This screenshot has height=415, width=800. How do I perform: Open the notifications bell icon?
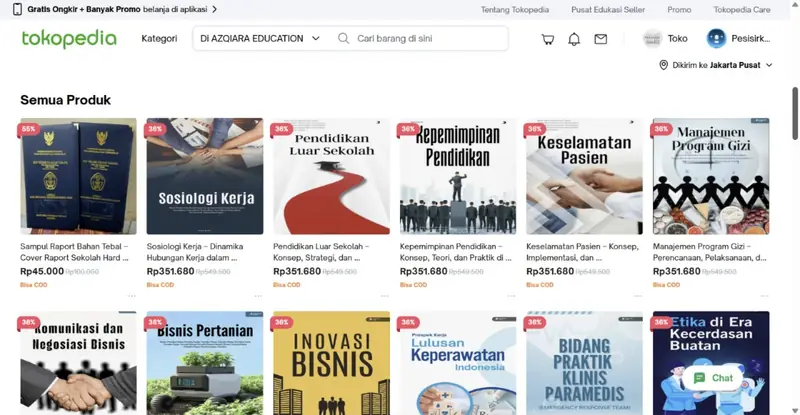point(574,39)
